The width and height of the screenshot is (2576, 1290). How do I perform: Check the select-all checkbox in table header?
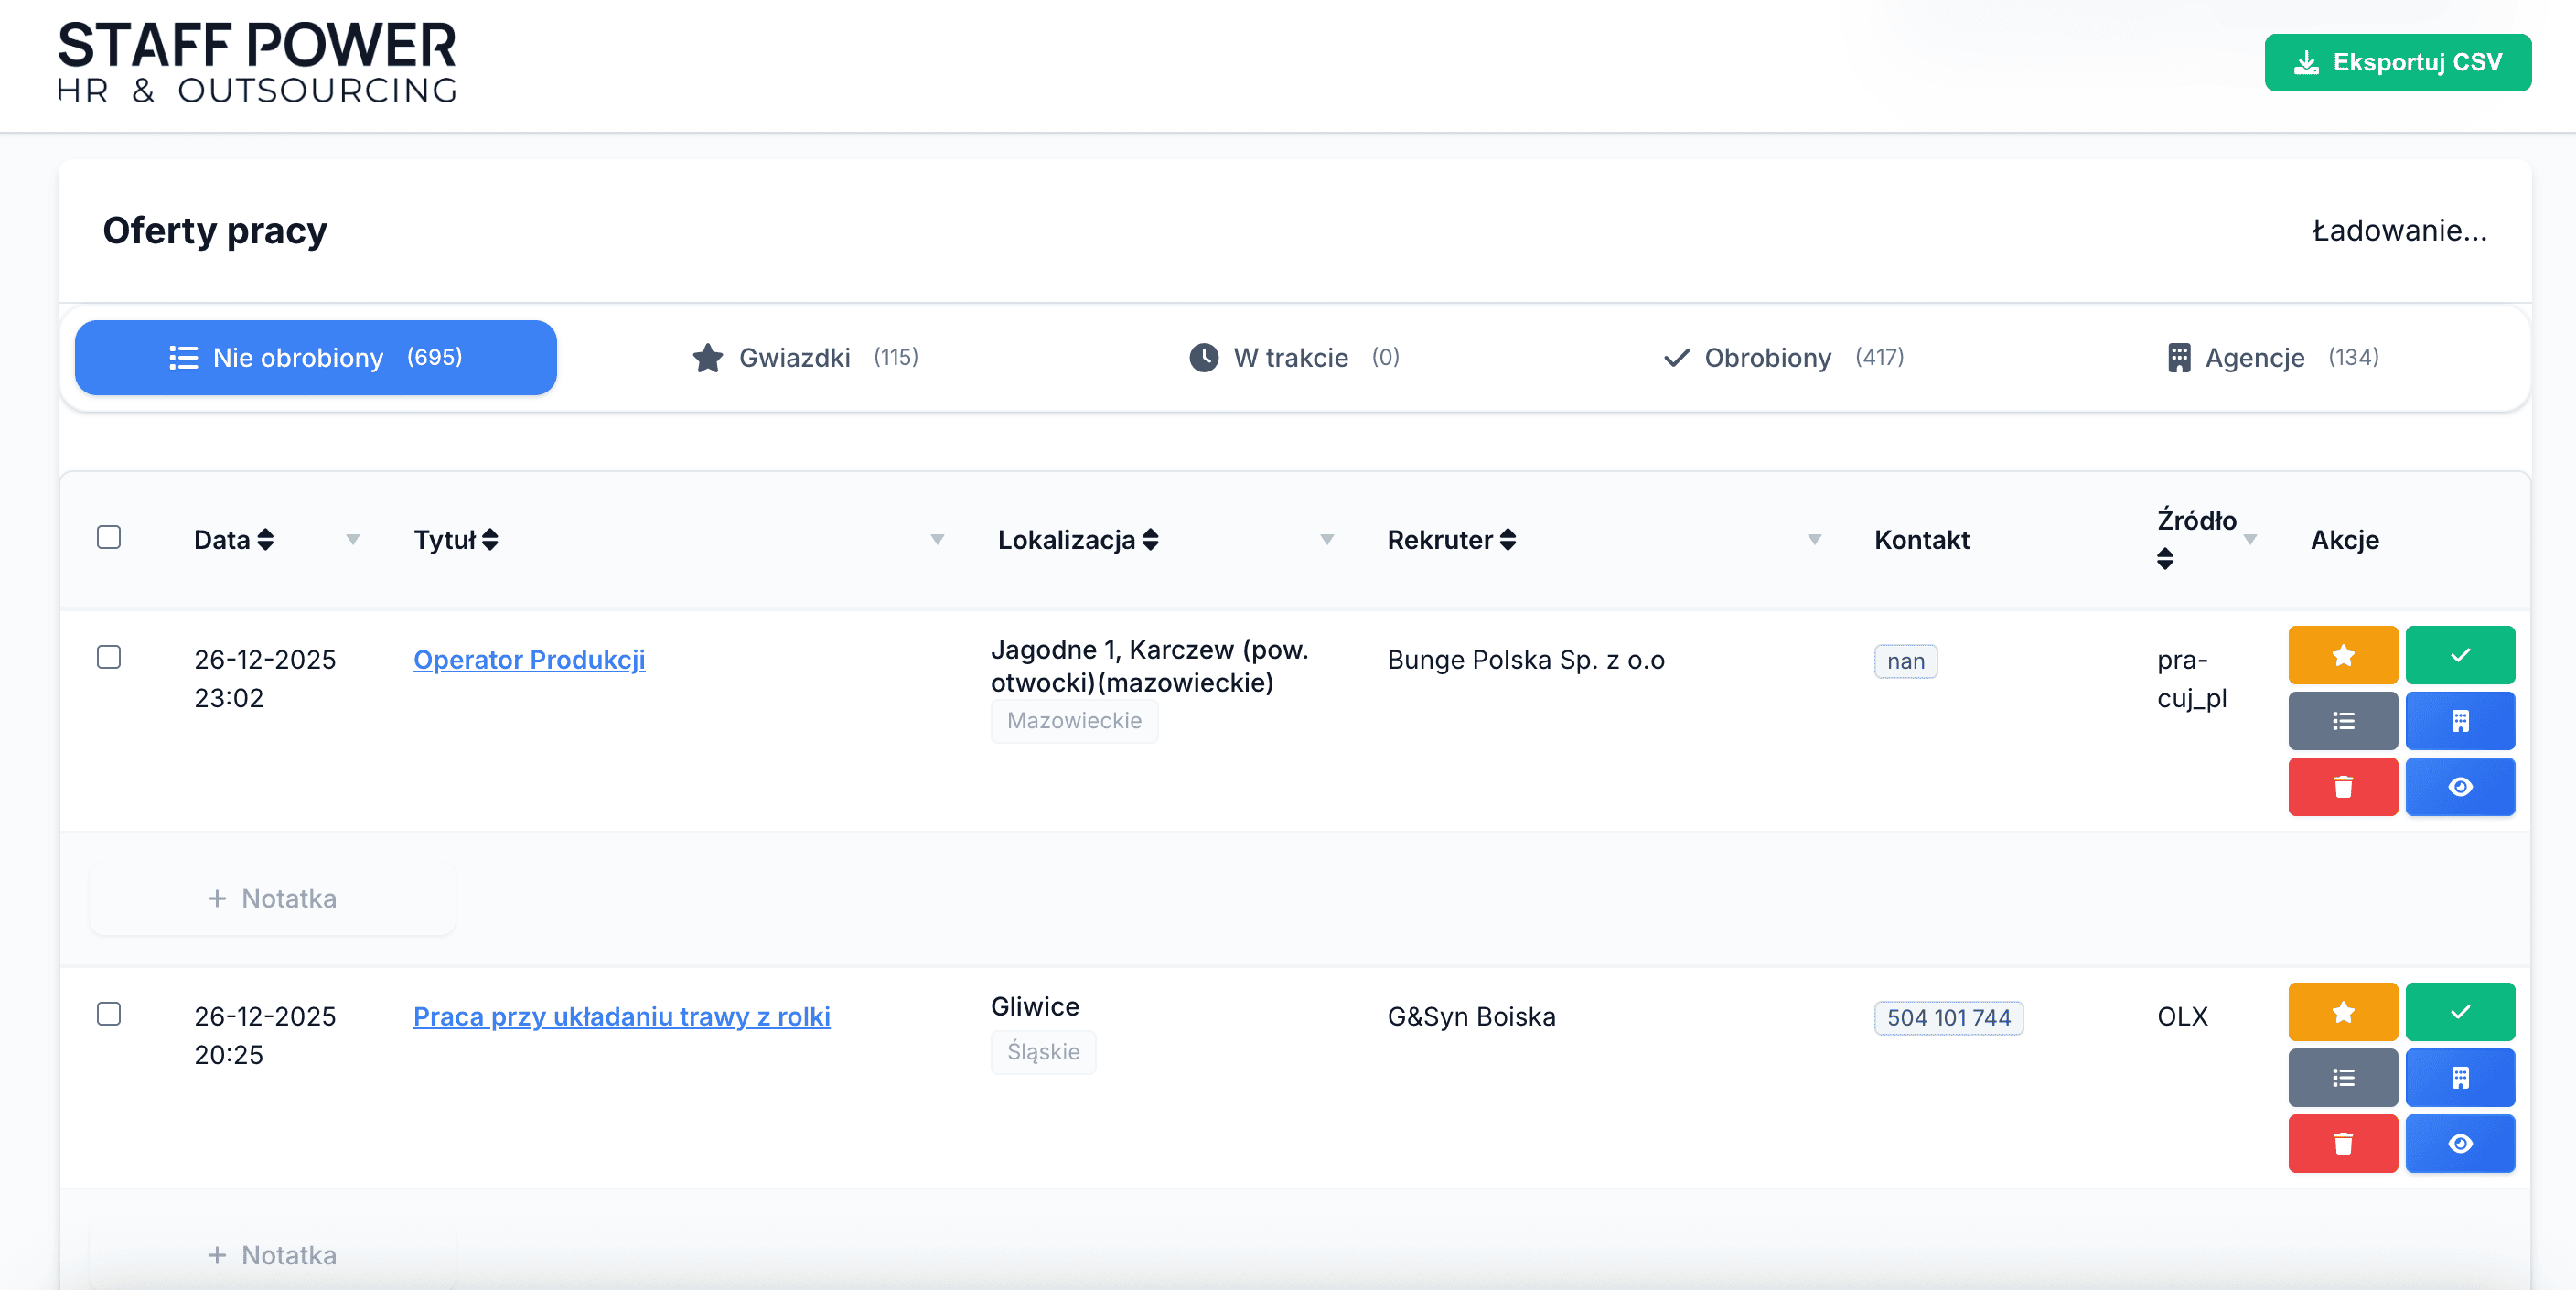[109, 537]
